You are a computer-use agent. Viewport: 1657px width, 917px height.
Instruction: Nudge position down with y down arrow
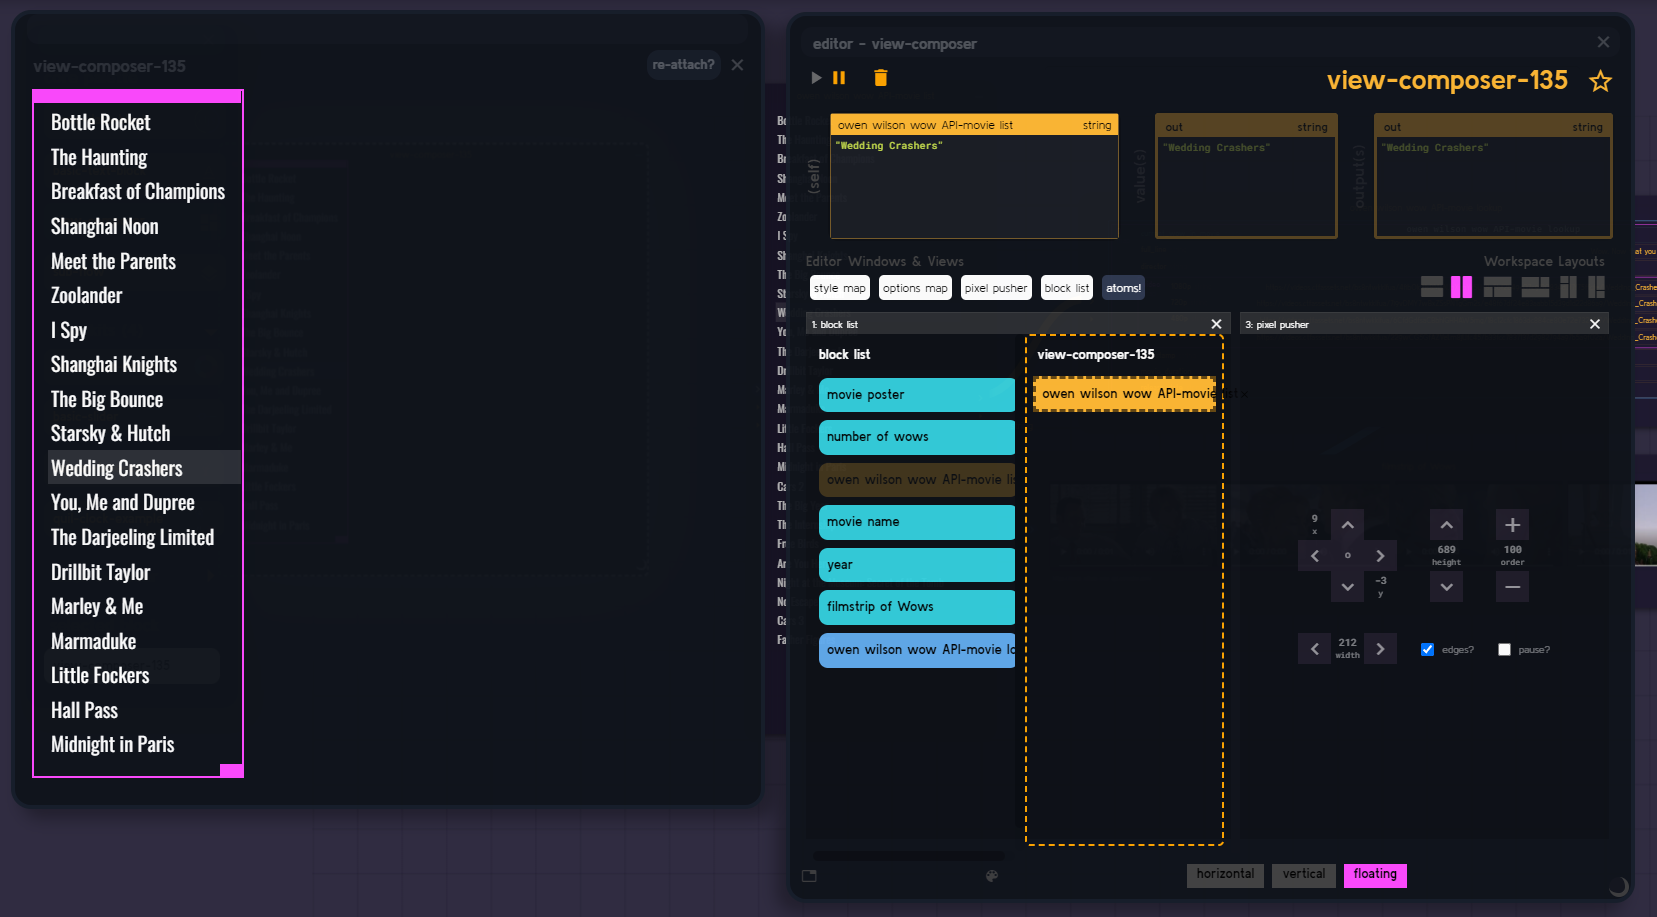point(1348,587)
